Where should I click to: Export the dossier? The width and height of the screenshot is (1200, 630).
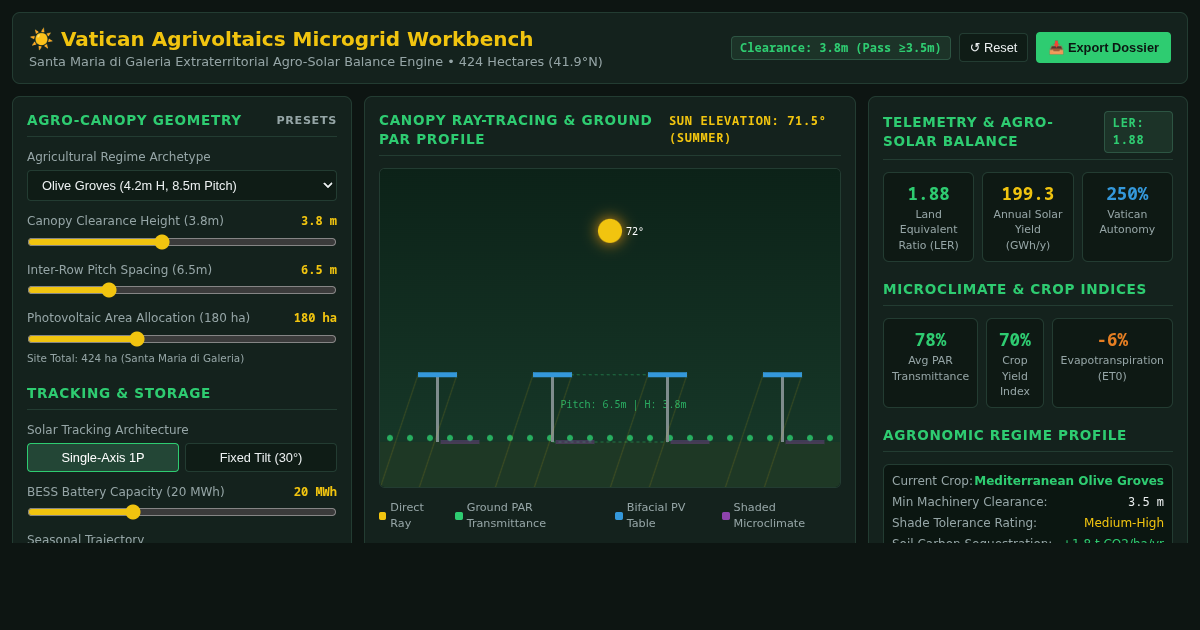pos(1103,47)
